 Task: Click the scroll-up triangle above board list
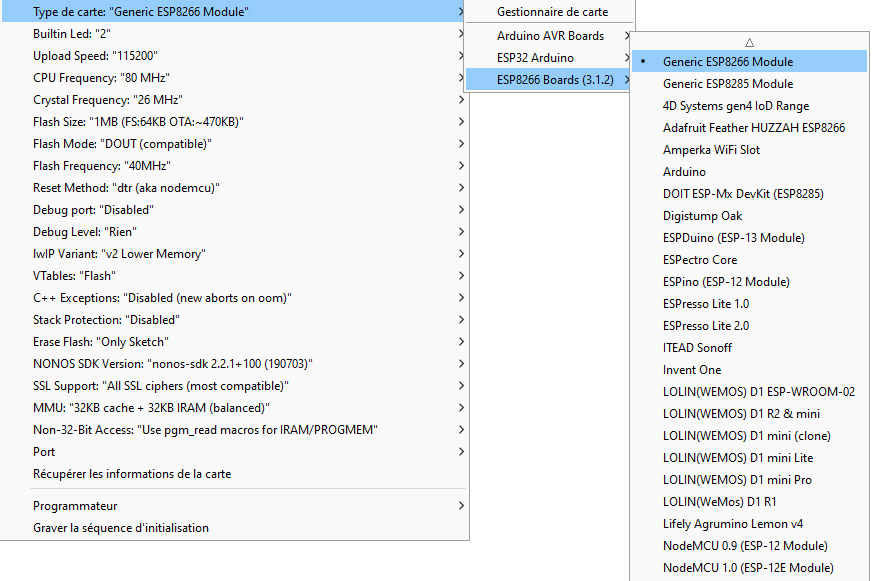tap(749, 42)
